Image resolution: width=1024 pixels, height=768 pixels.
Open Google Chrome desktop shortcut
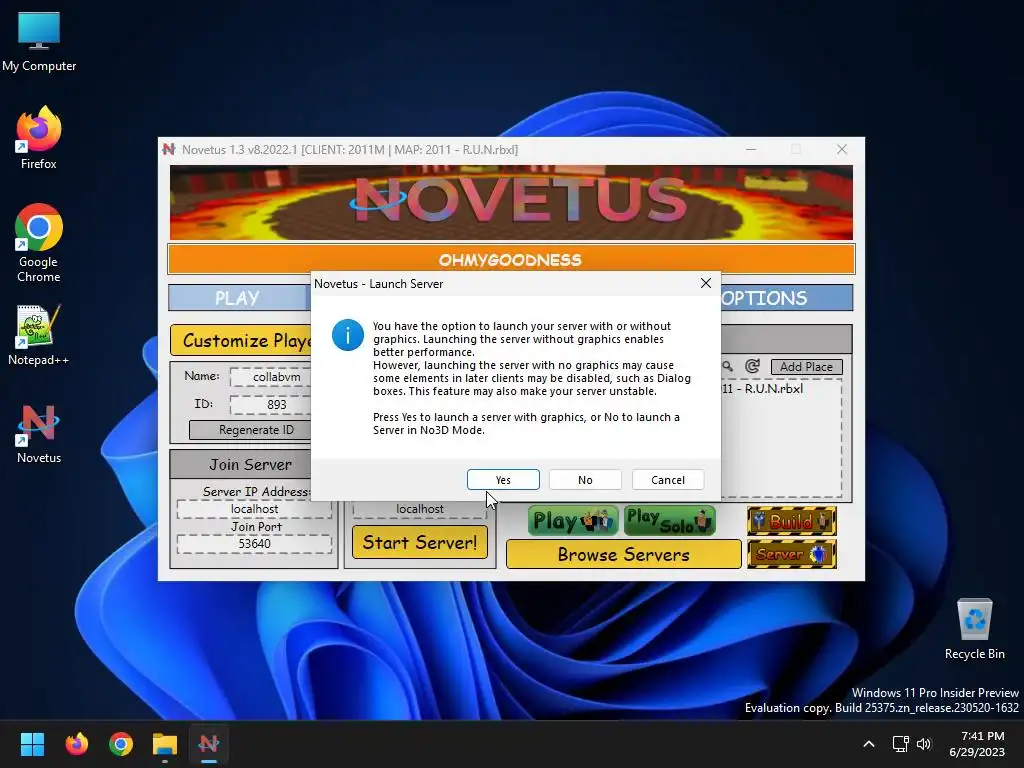click(x=39, y=243)
